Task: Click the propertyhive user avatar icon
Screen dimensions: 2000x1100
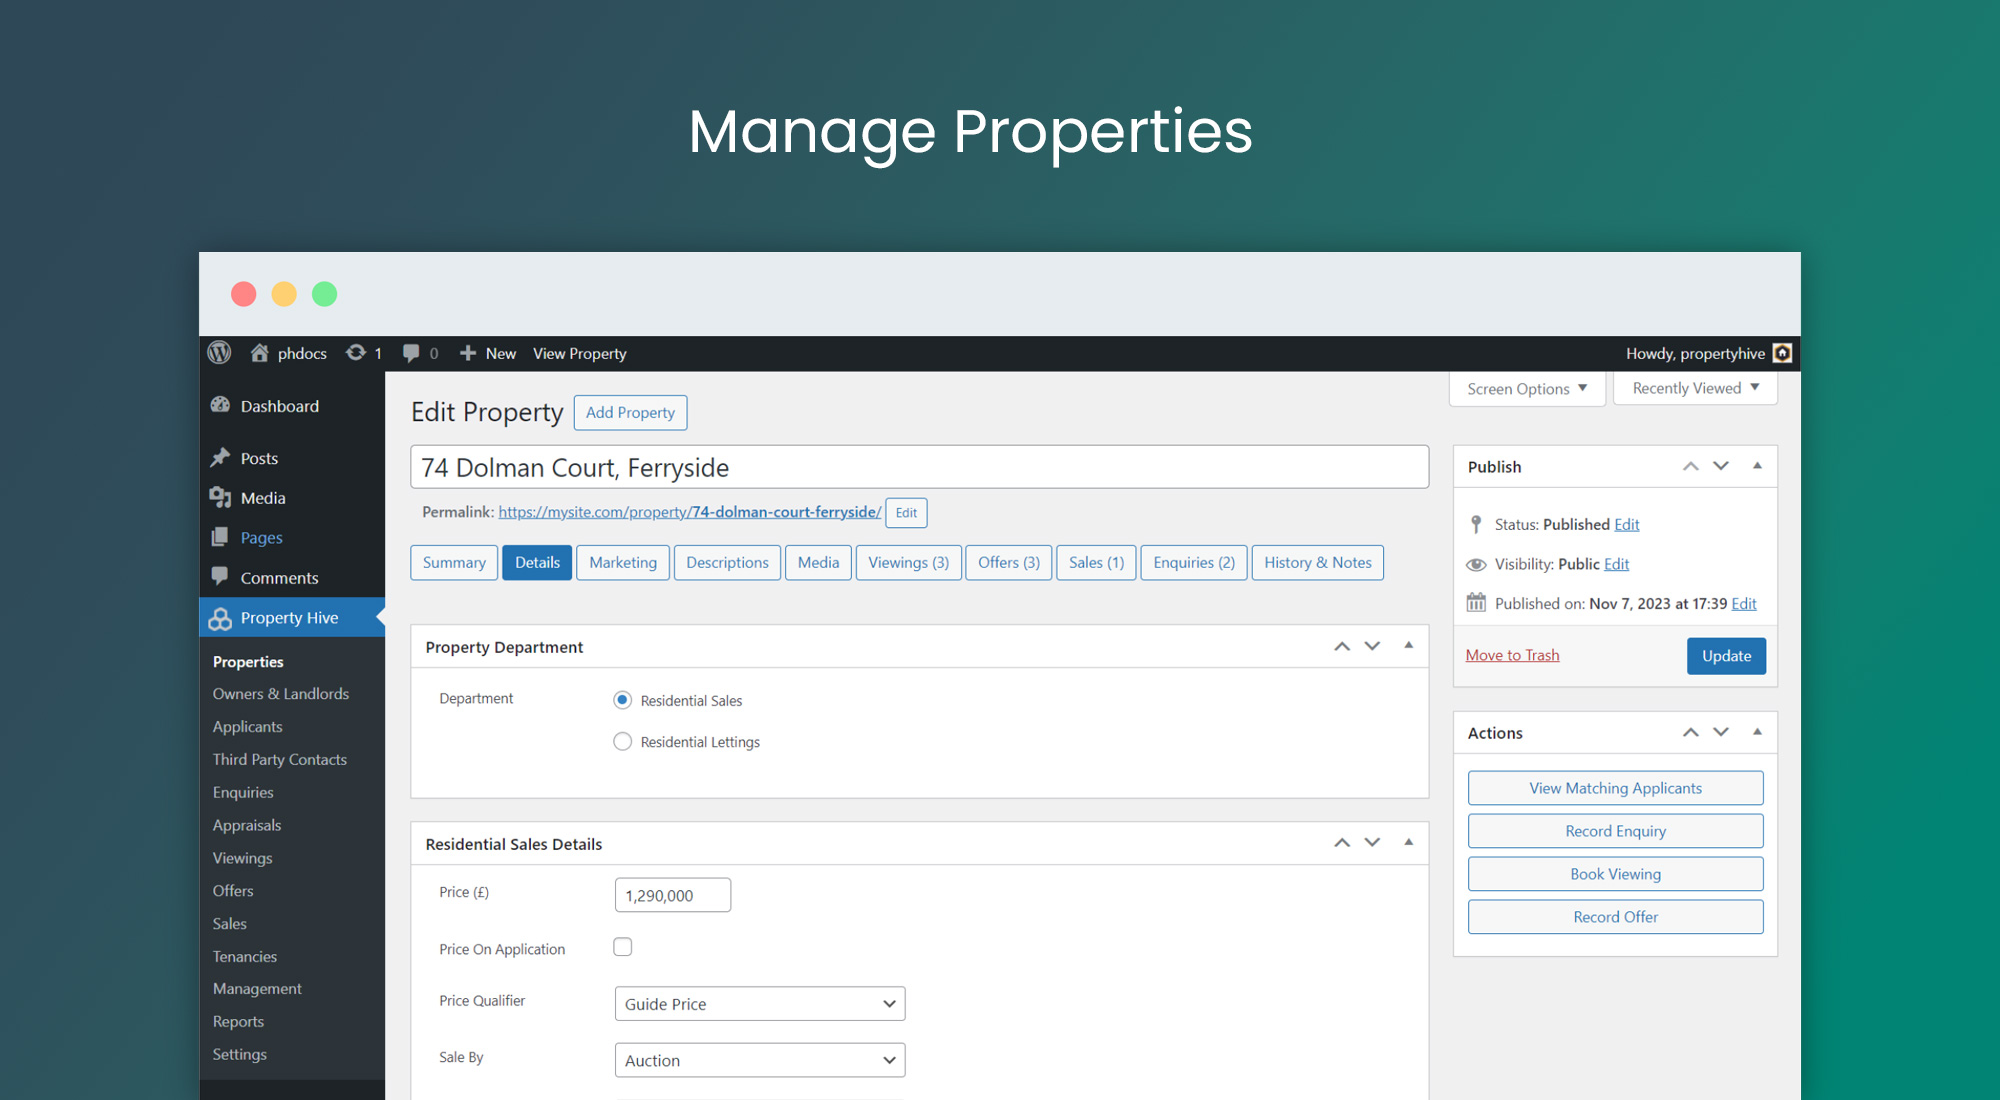Action: coord(1782,353)
